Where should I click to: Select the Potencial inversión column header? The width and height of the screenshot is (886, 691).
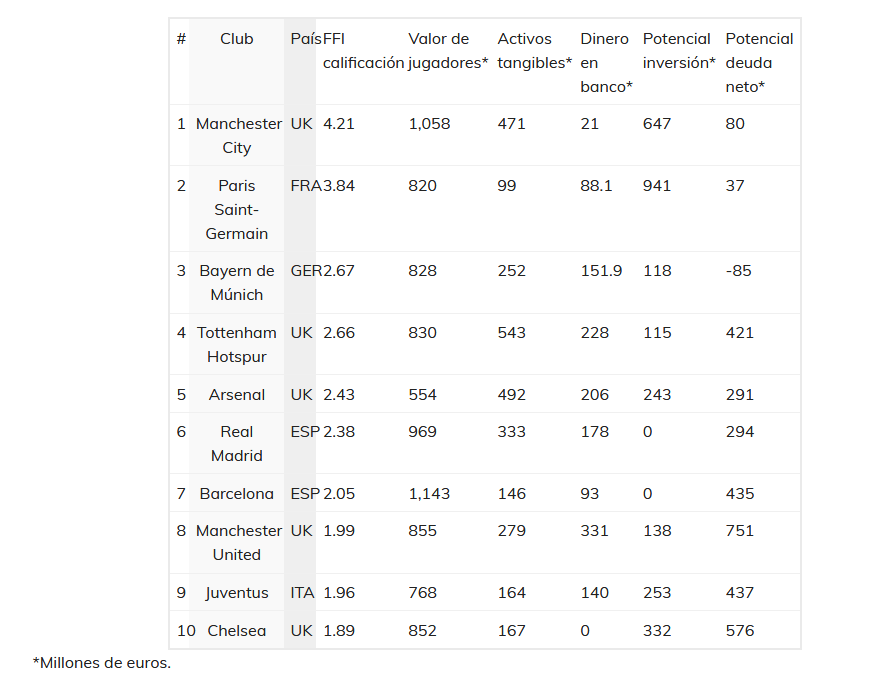679,51
